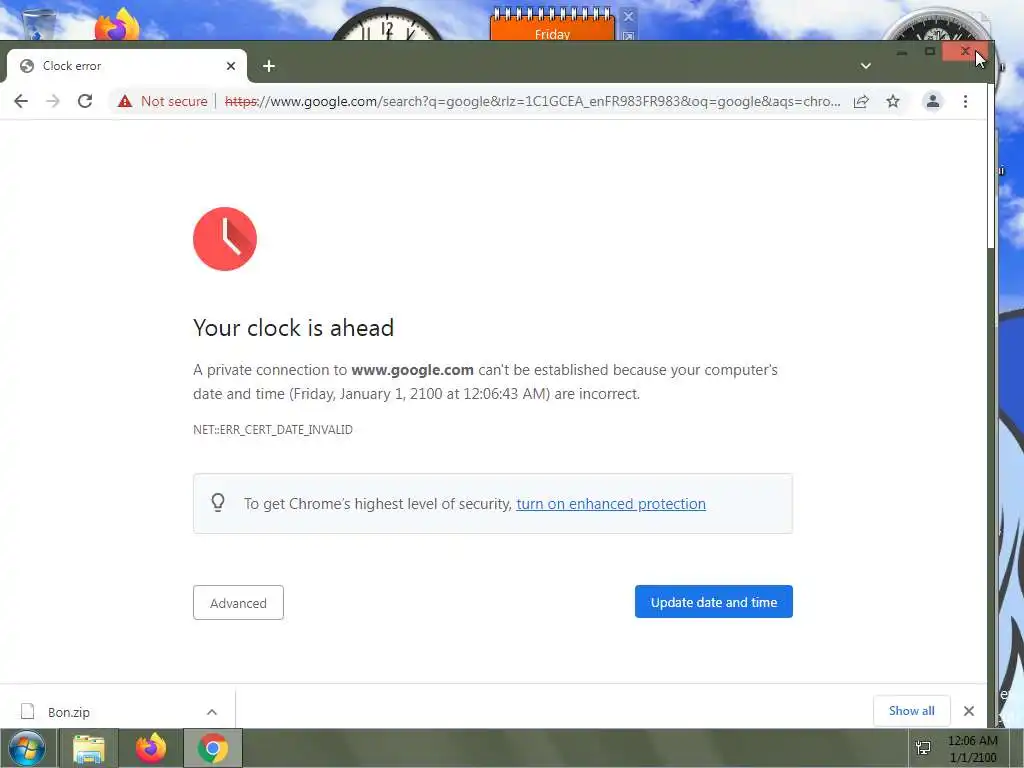Reload the page with the refresh icon

click(x=85, y=101)
